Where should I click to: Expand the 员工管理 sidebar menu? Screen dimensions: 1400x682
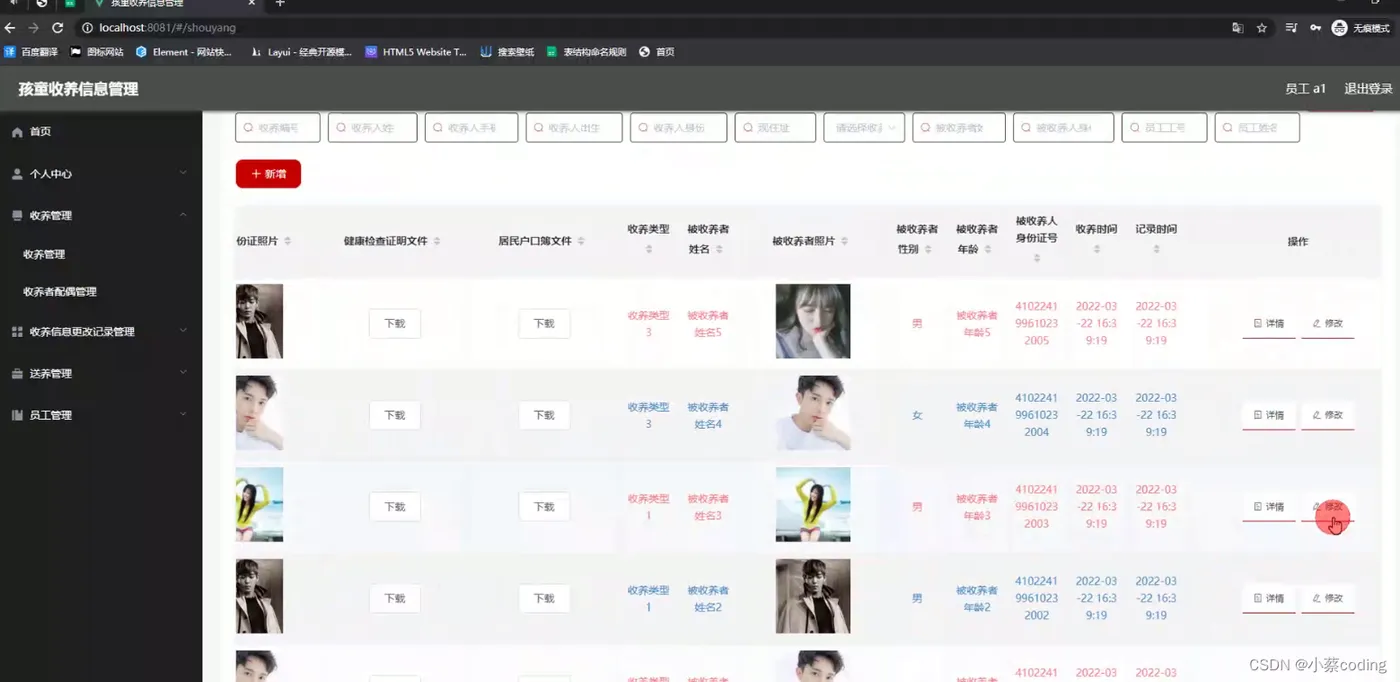183,414
